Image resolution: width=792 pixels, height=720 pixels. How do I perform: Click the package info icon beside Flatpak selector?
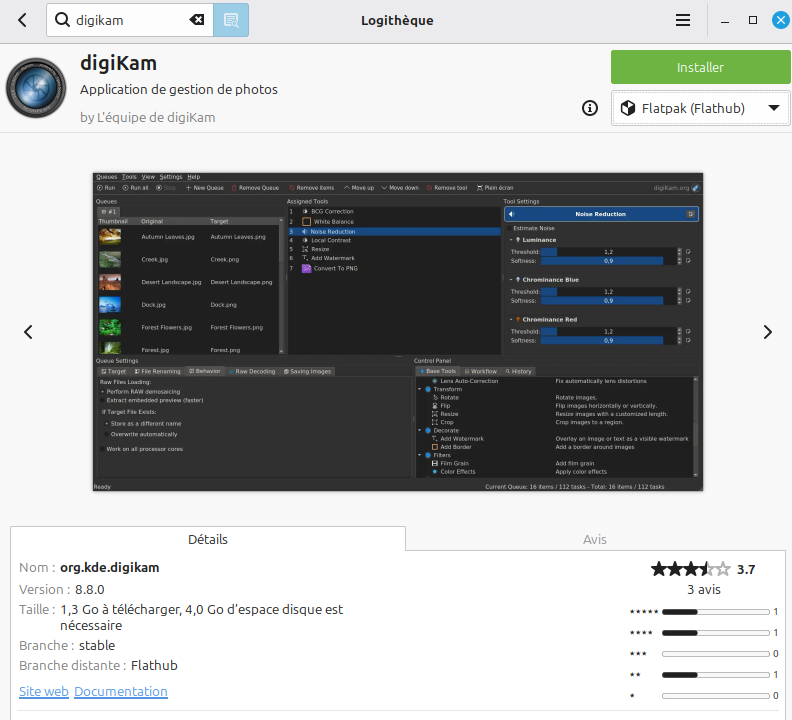click(x=590, y=108)
